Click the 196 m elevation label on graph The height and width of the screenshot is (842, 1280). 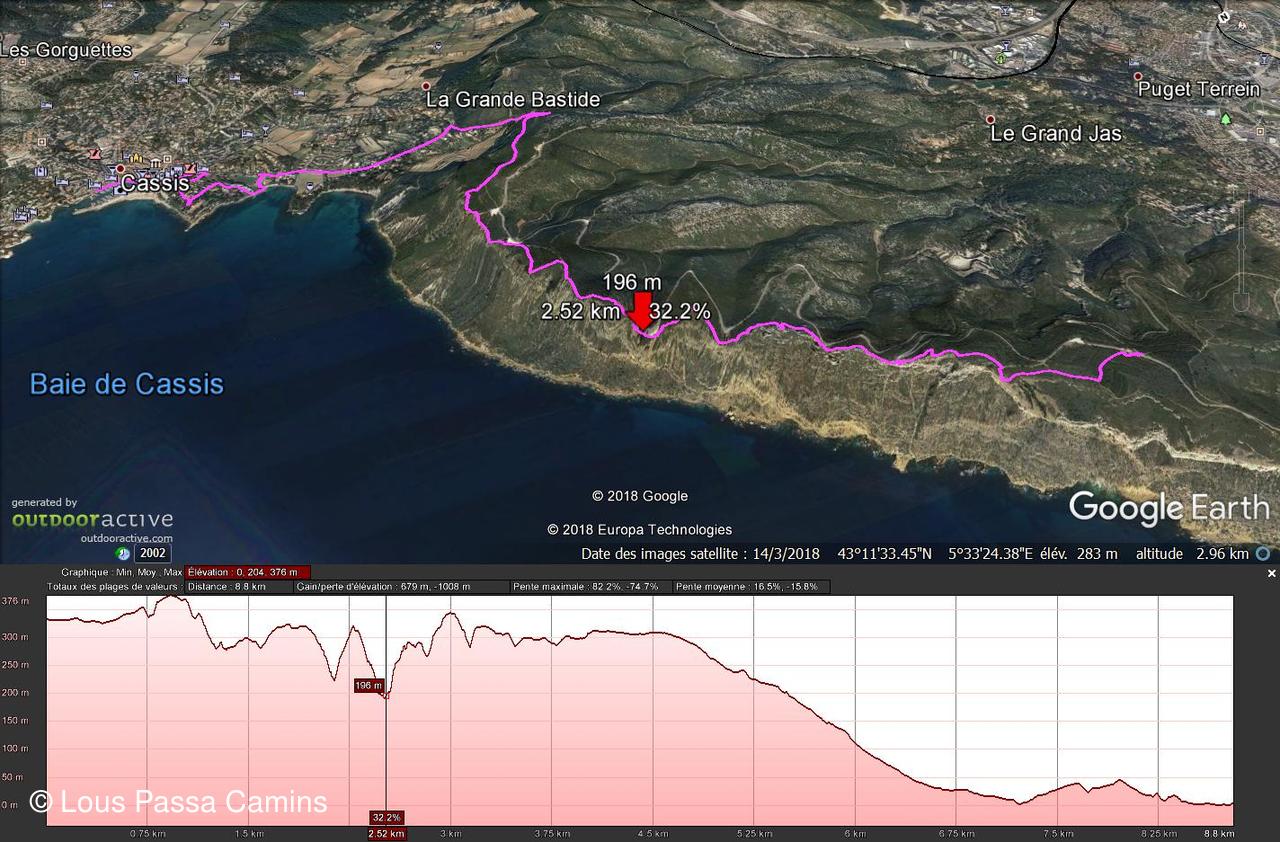pyautogui.click(x=369, y=685)
